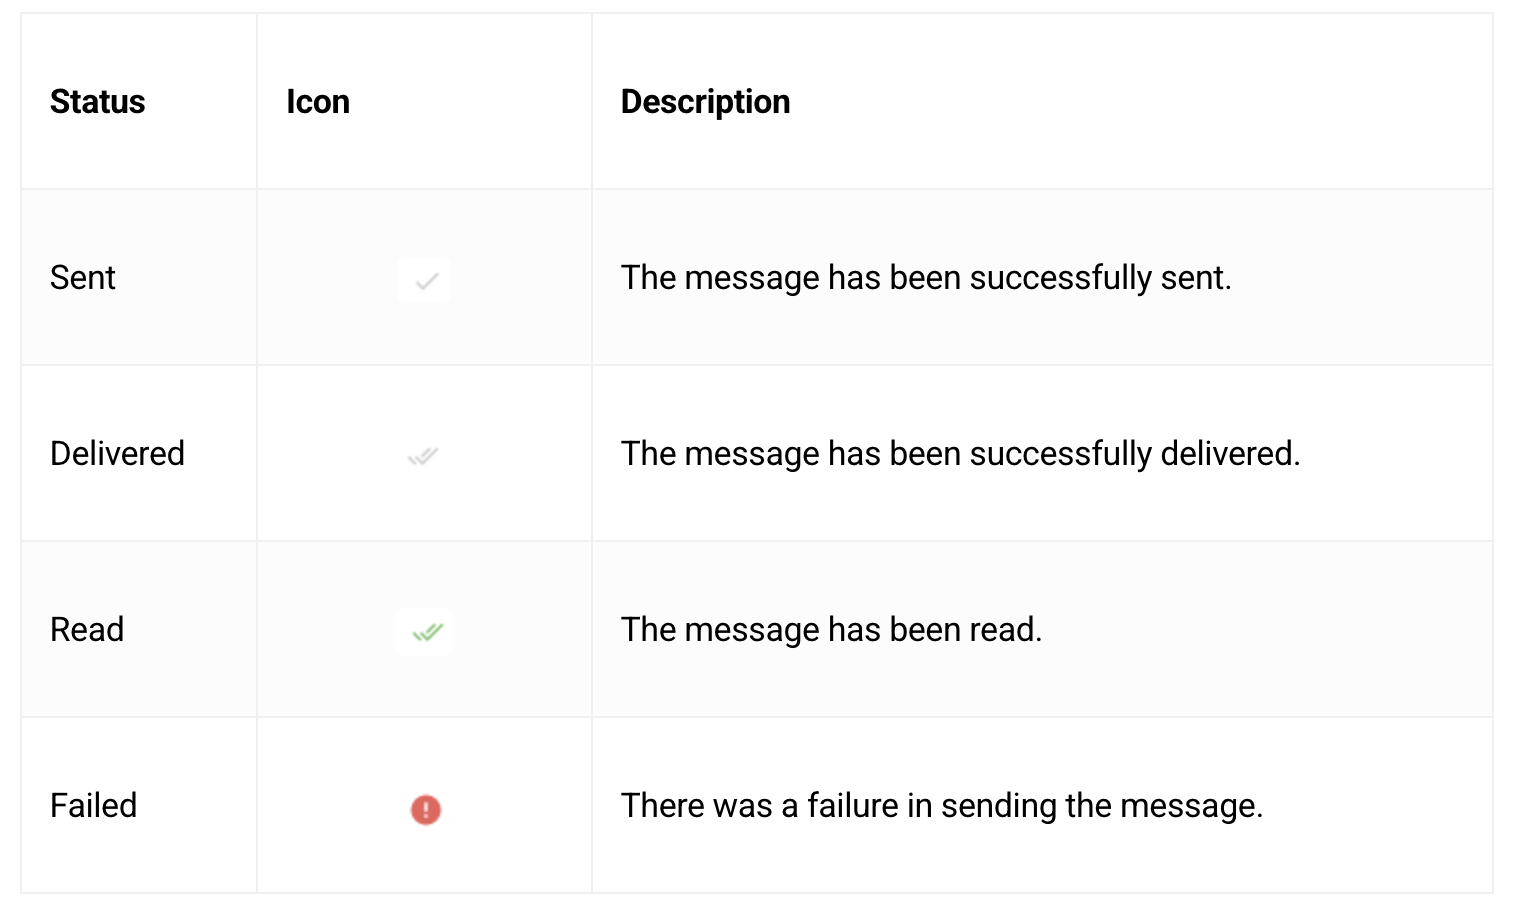Image resolution: width=1516 pixels, height=912 pixels.
Task: Click the red exclamation Failed icon
Action: pyautogui.click(x=426, y=809)
